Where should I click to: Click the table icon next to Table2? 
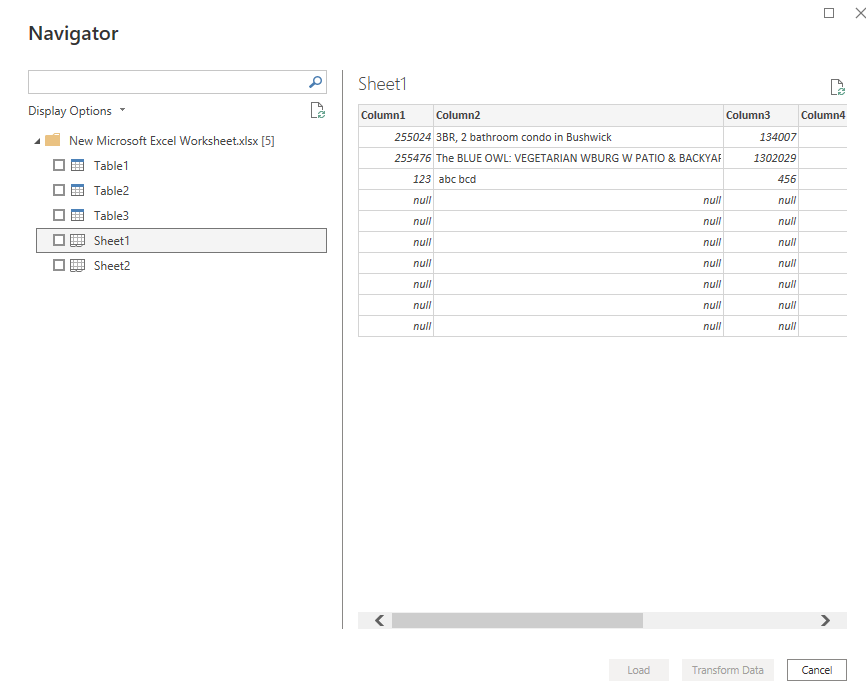click(78, 190)
